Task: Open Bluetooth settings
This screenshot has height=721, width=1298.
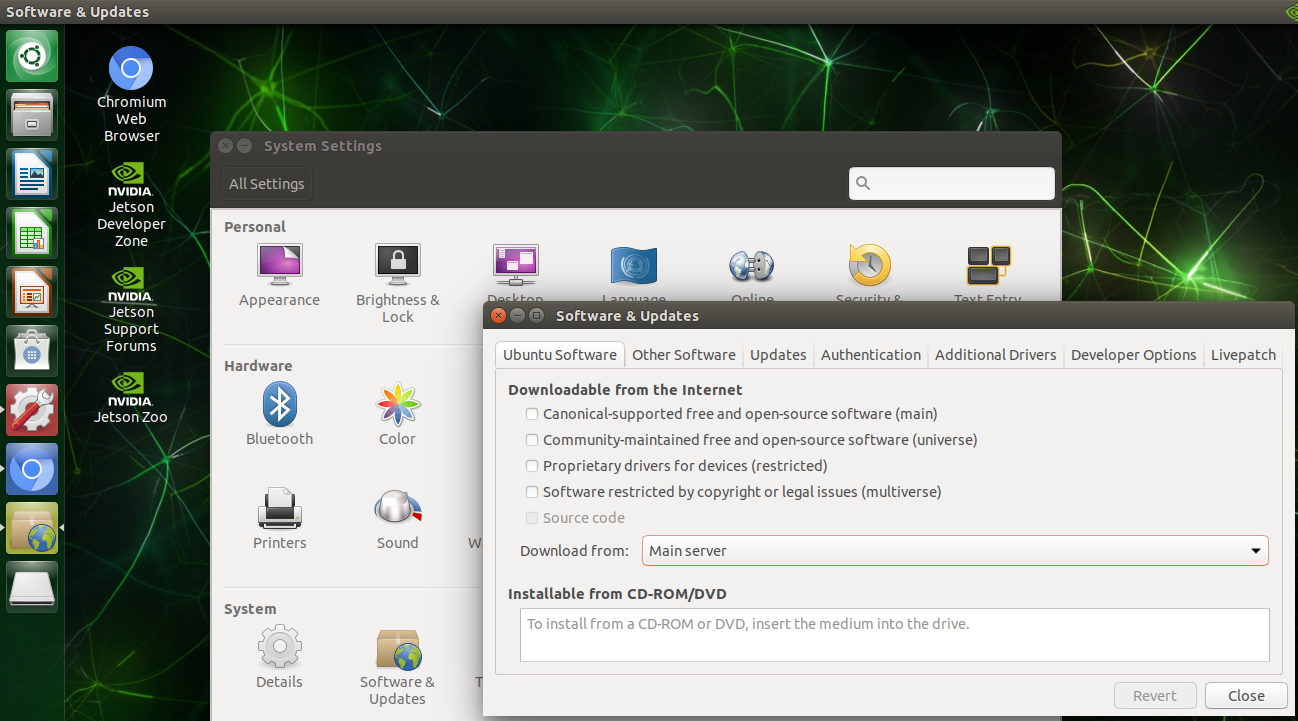Action: point(279,414)
